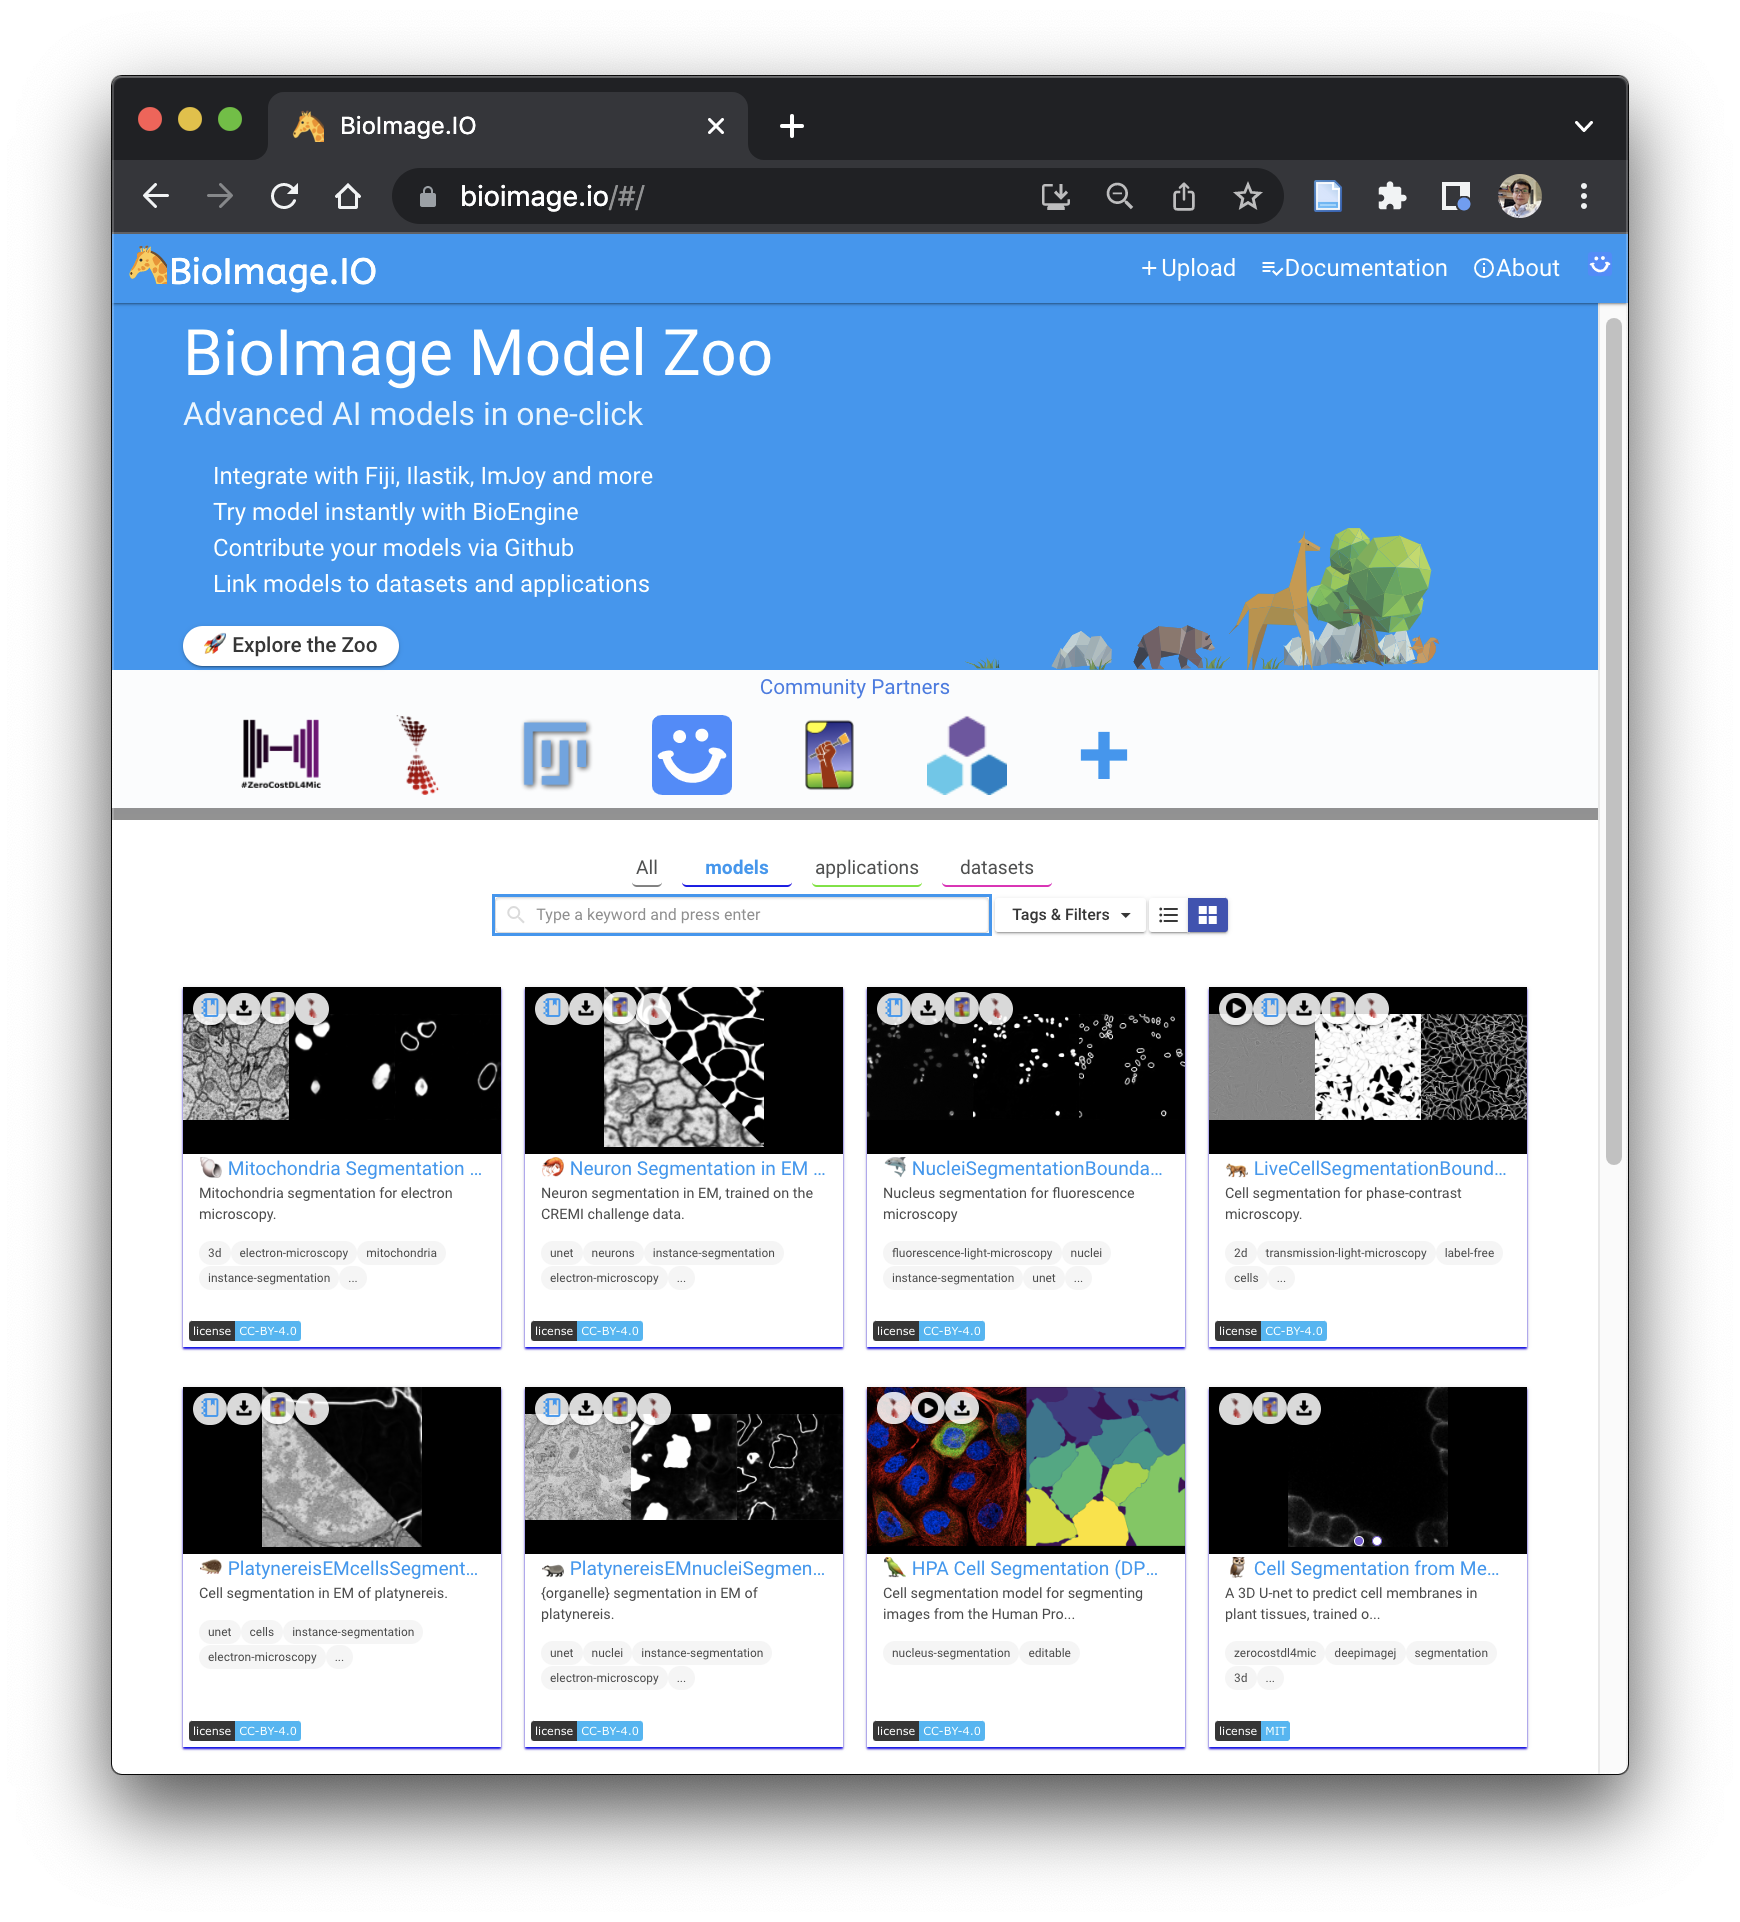The height and width of the screenshot is (1922, 1740).
Task: Switch to grid view
Action: 1208,915
